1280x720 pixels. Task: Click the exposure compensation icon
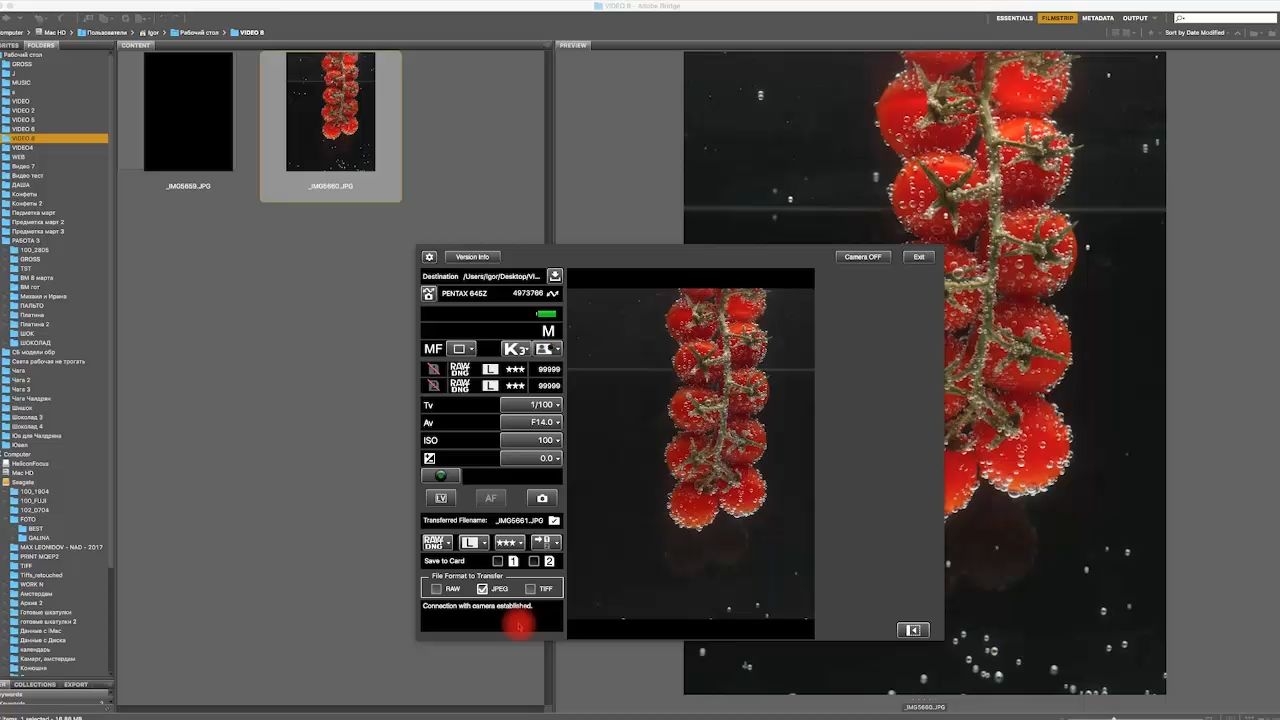coord(430,458)
